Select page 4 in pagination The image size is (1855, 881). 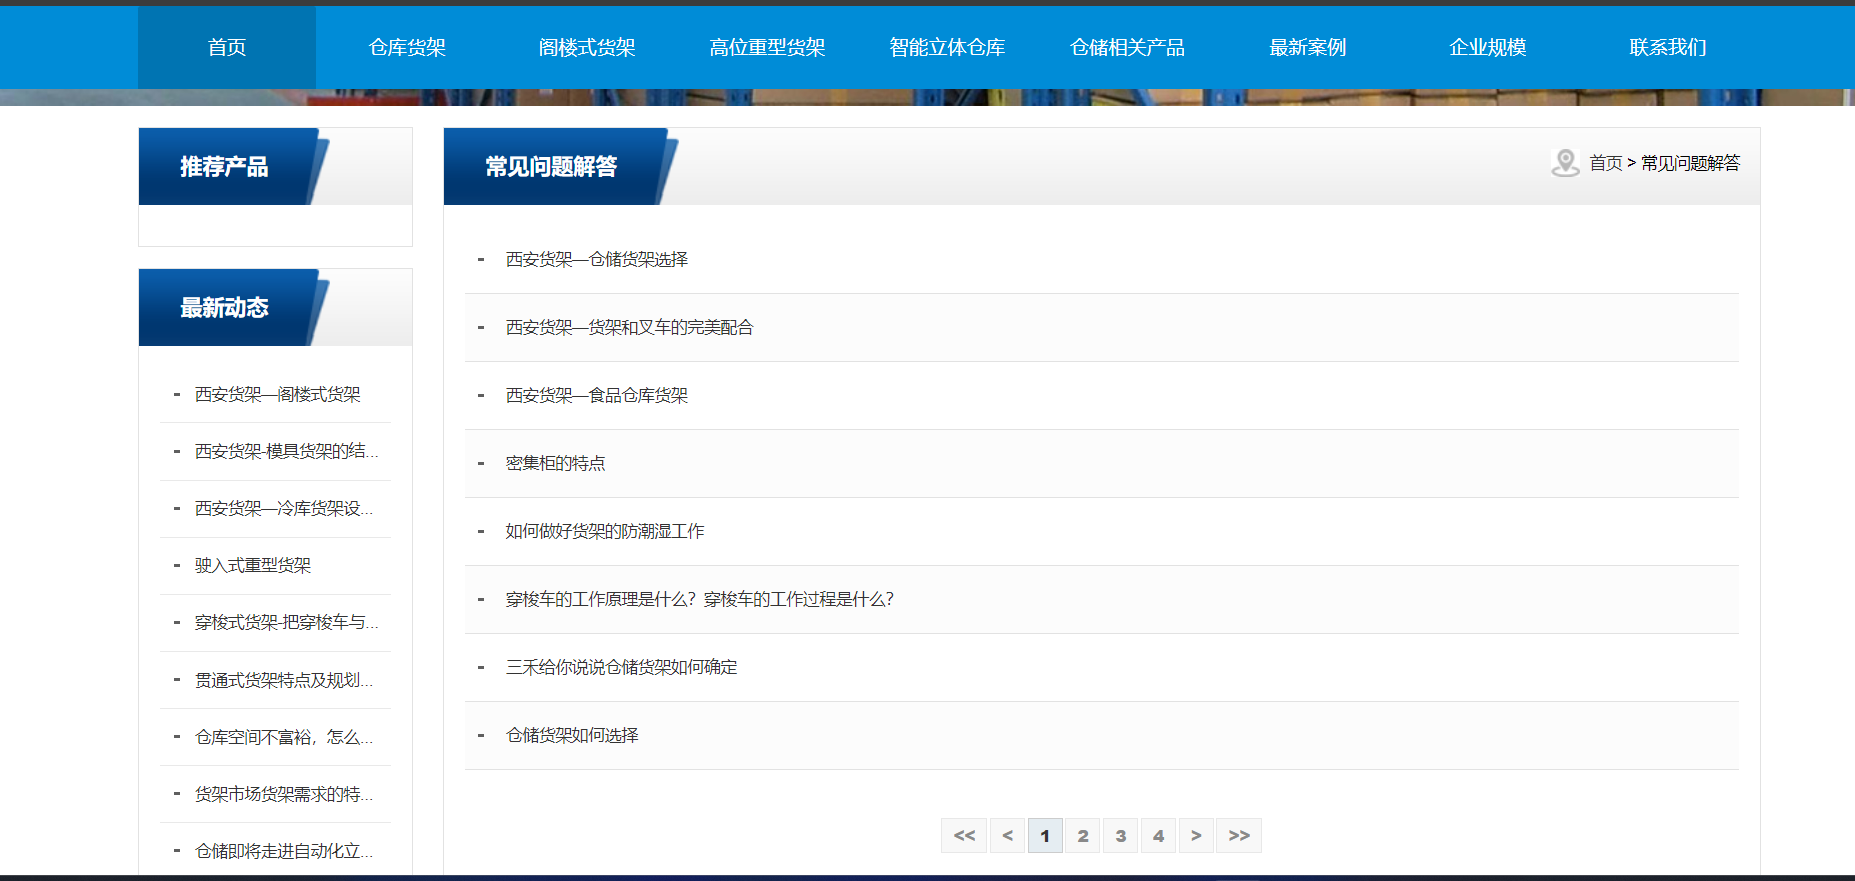pos(1158,836)
